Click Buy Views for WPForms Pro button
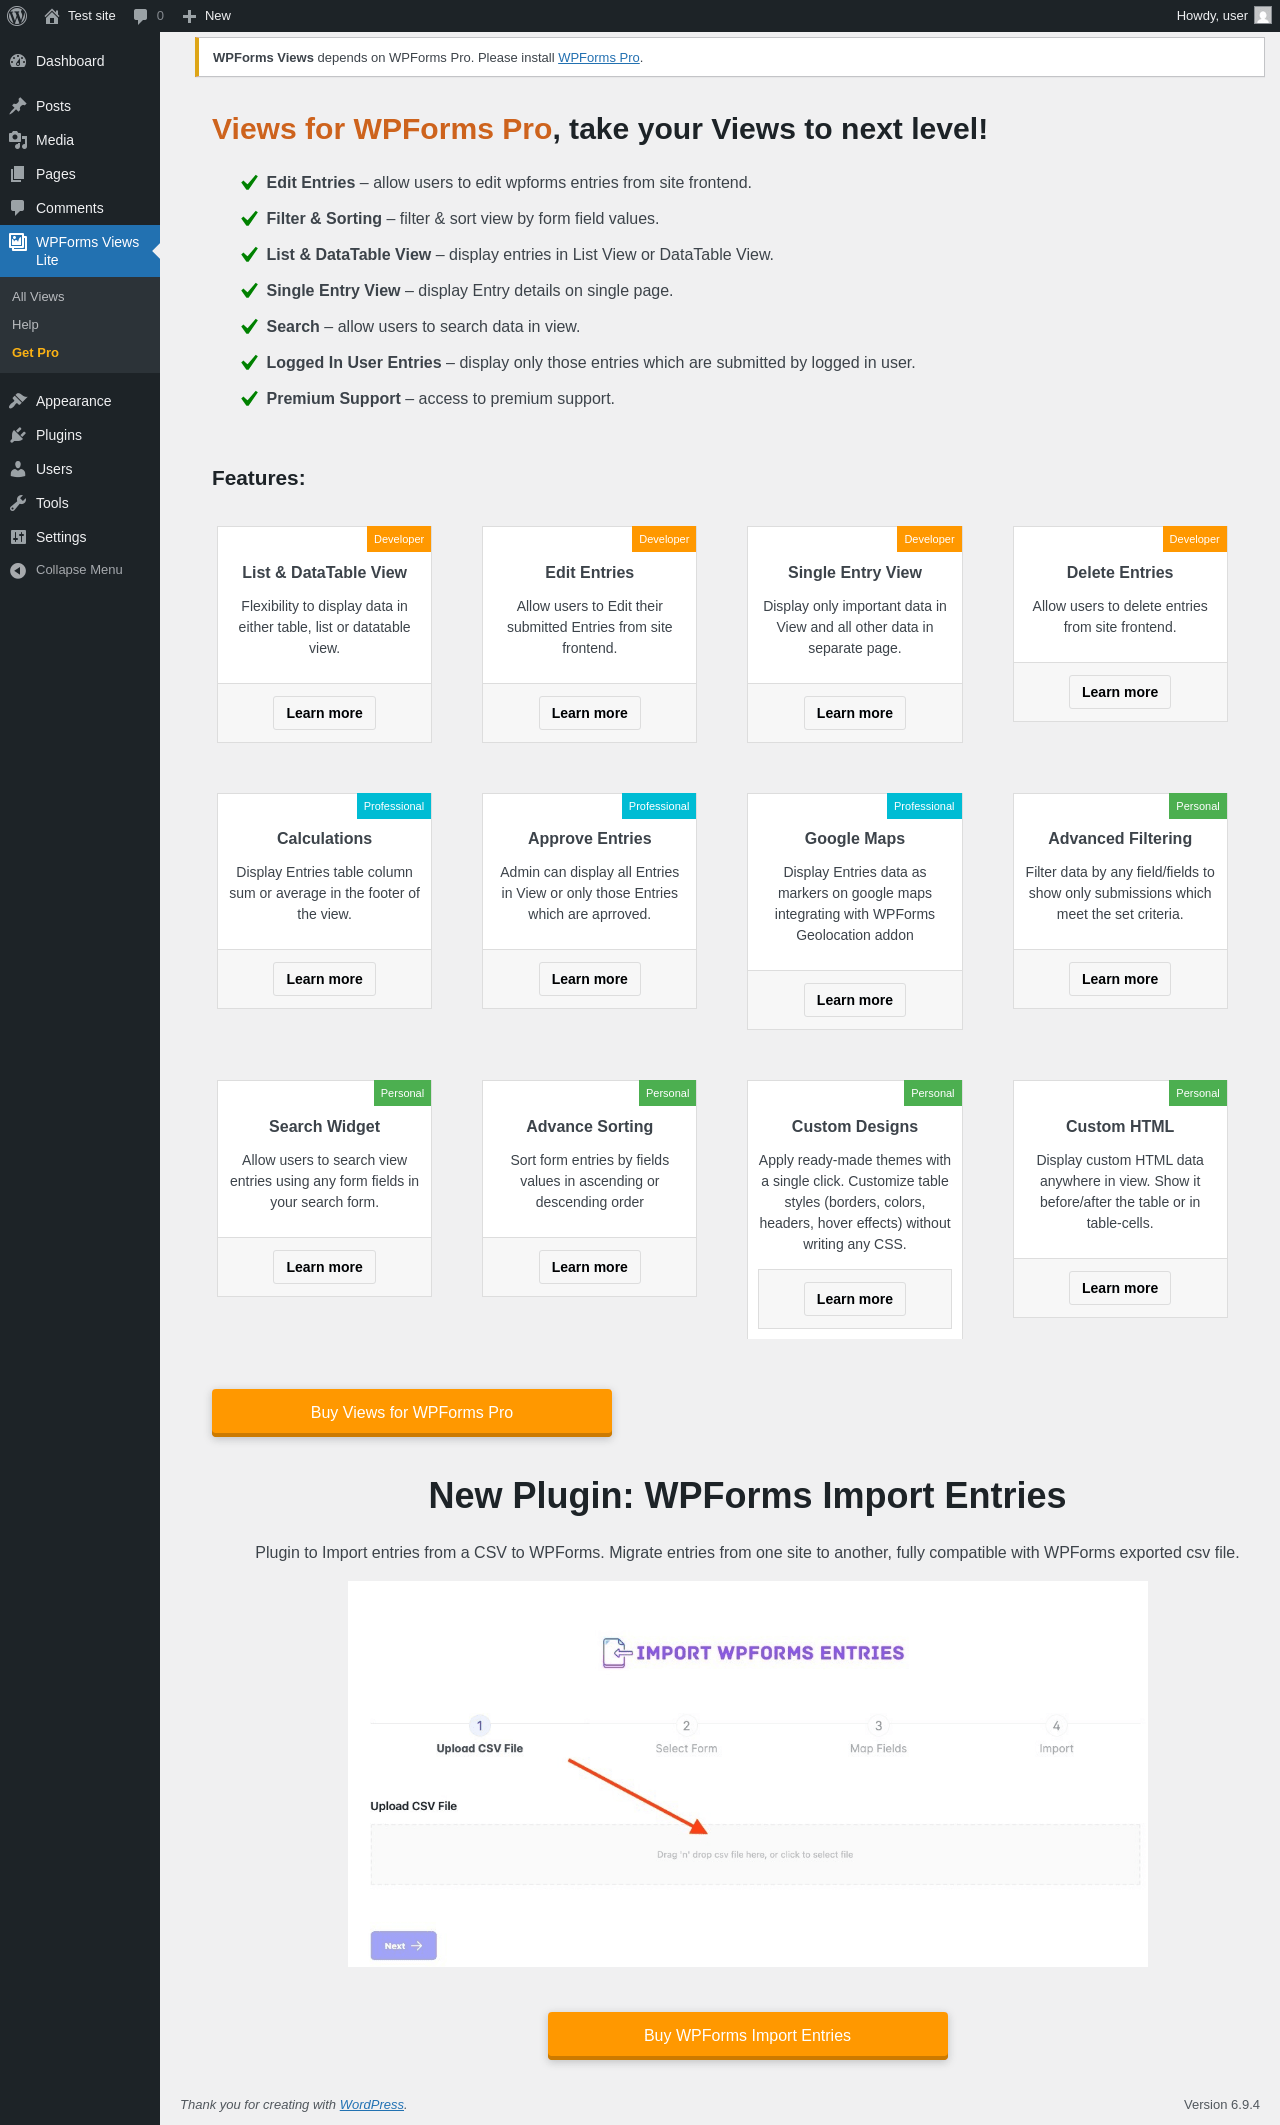1280x2125 pixels. click(x=412, y=1413)
